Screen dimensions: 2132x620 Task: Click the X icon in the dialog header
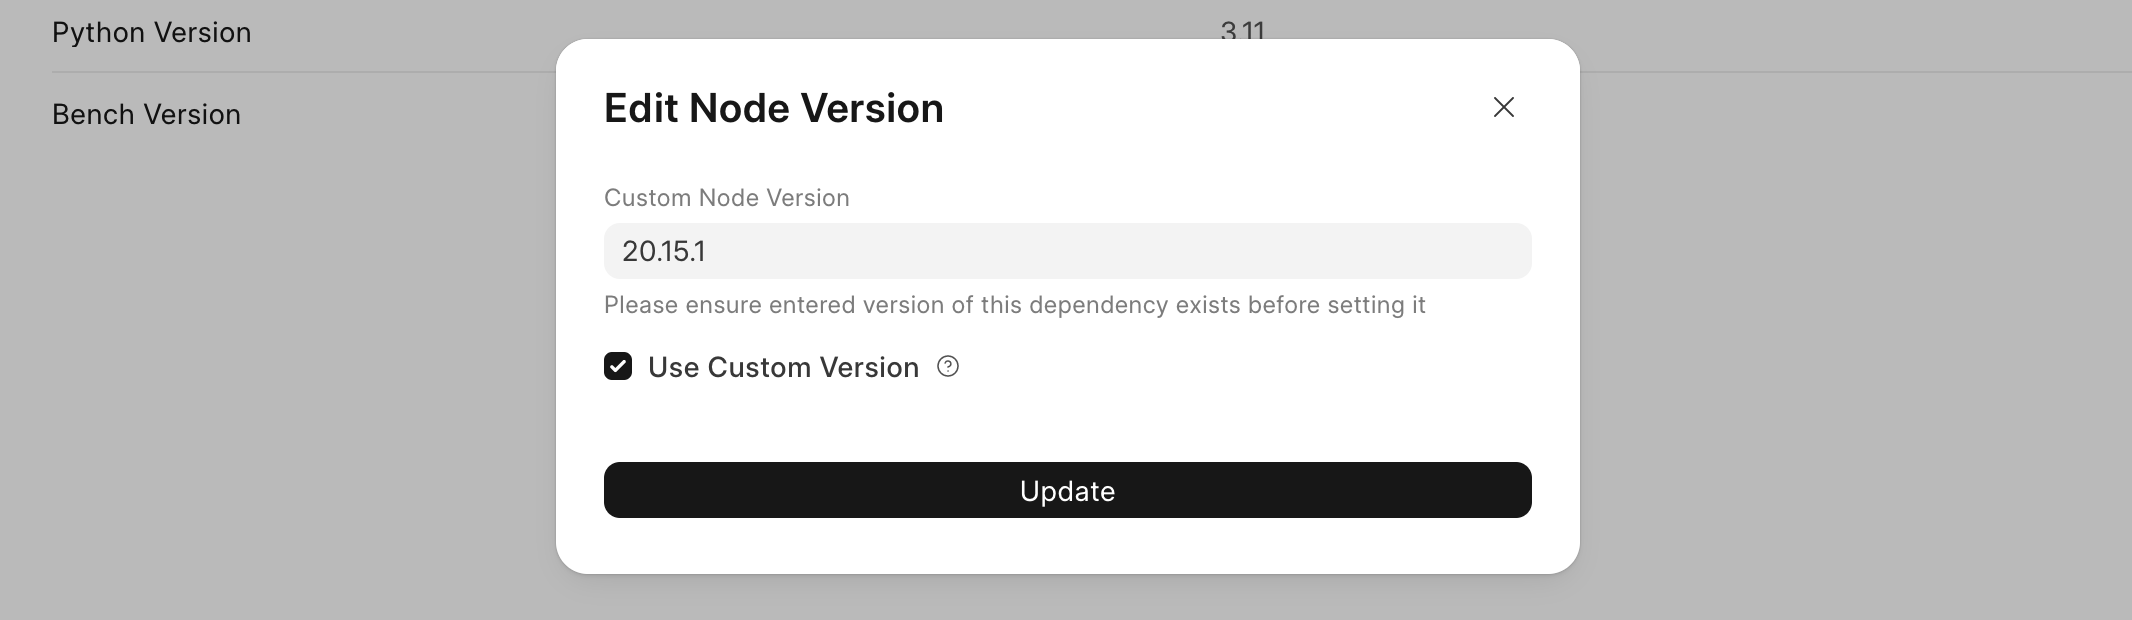(x=1503, y=107)
